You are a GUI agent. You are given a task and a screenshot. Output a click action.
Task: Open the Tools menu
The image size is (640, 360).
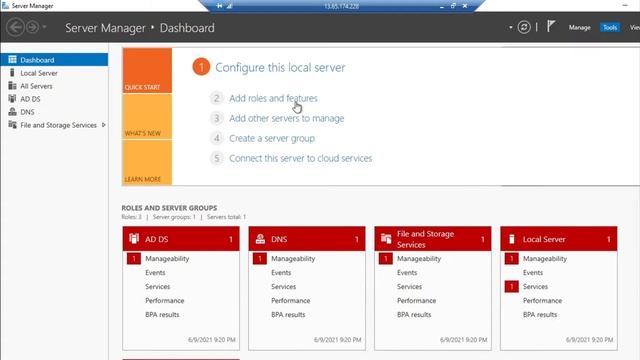click(610, 27)
